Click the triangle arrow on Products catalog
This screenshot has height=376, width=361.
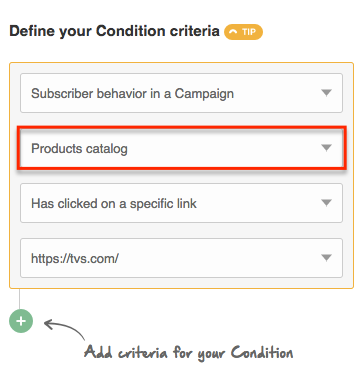click(326, 147)
